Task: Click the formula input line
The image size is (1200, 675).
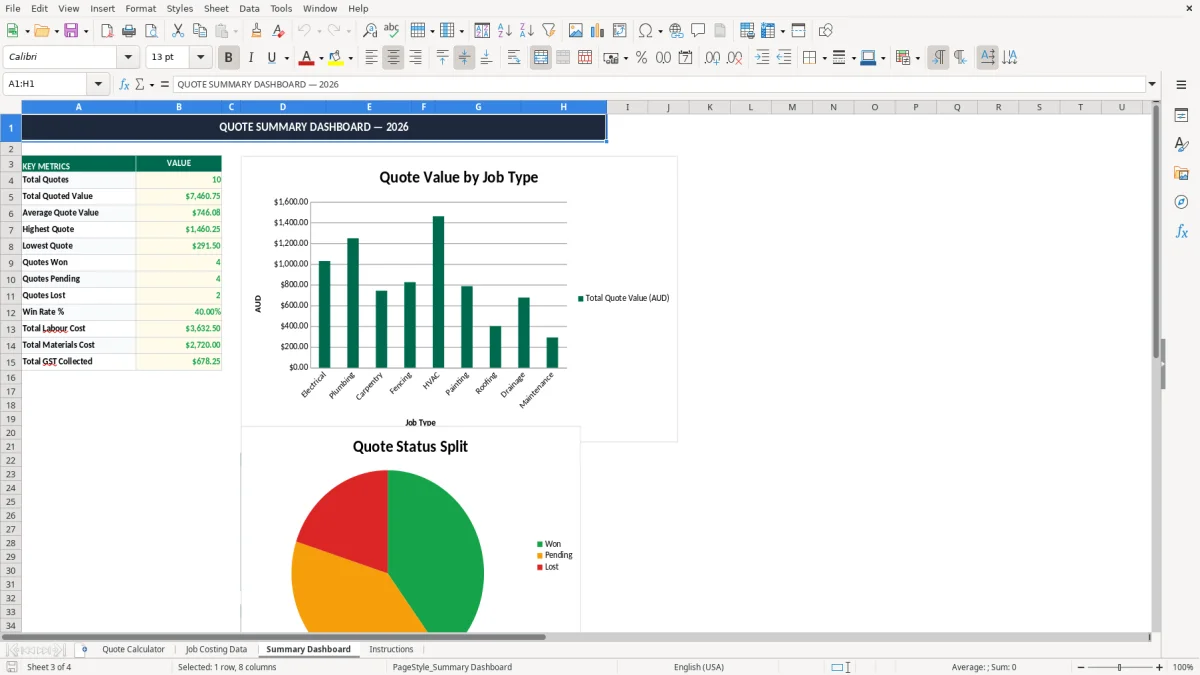Action: (659, 85)
